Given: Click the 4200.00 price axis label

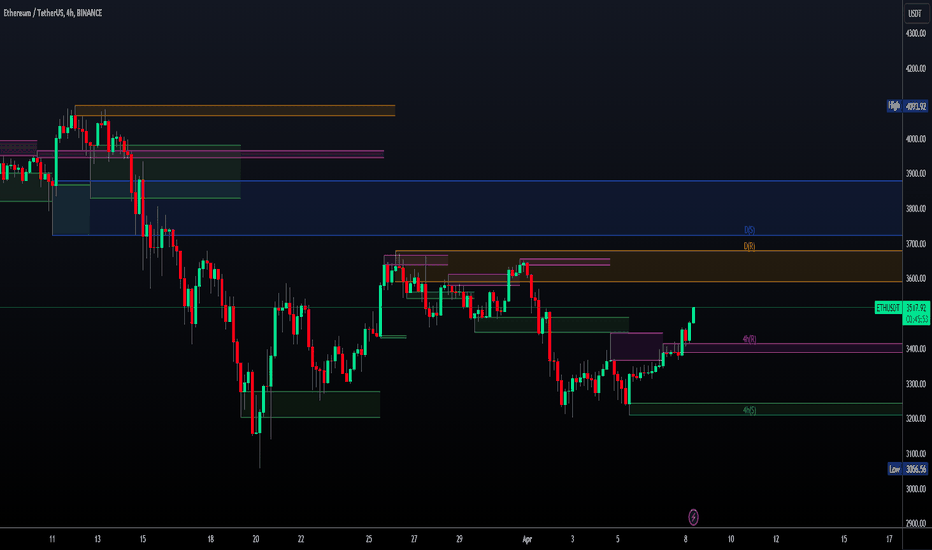Looking at the screenshot, I should click(x=916, y=69).
